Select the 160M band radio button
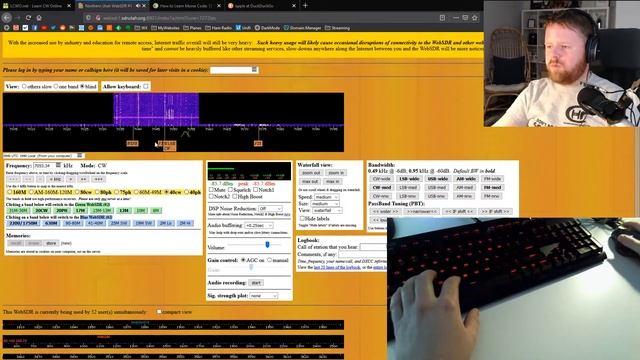Screen dimensions: 640x360 point(10,192)
